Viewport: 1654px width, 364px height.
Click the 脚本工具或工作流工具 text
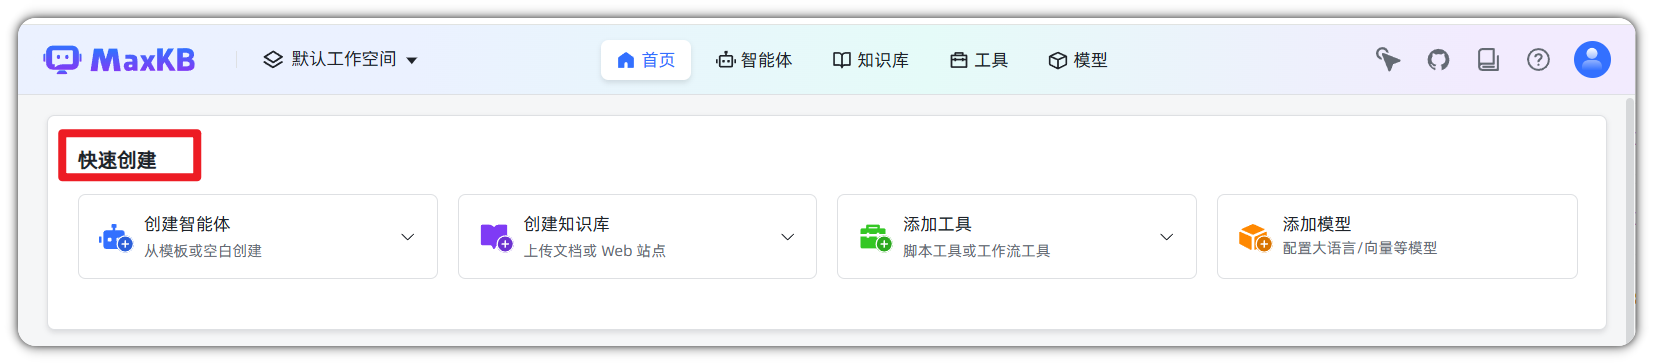click(x=977, y=251)
